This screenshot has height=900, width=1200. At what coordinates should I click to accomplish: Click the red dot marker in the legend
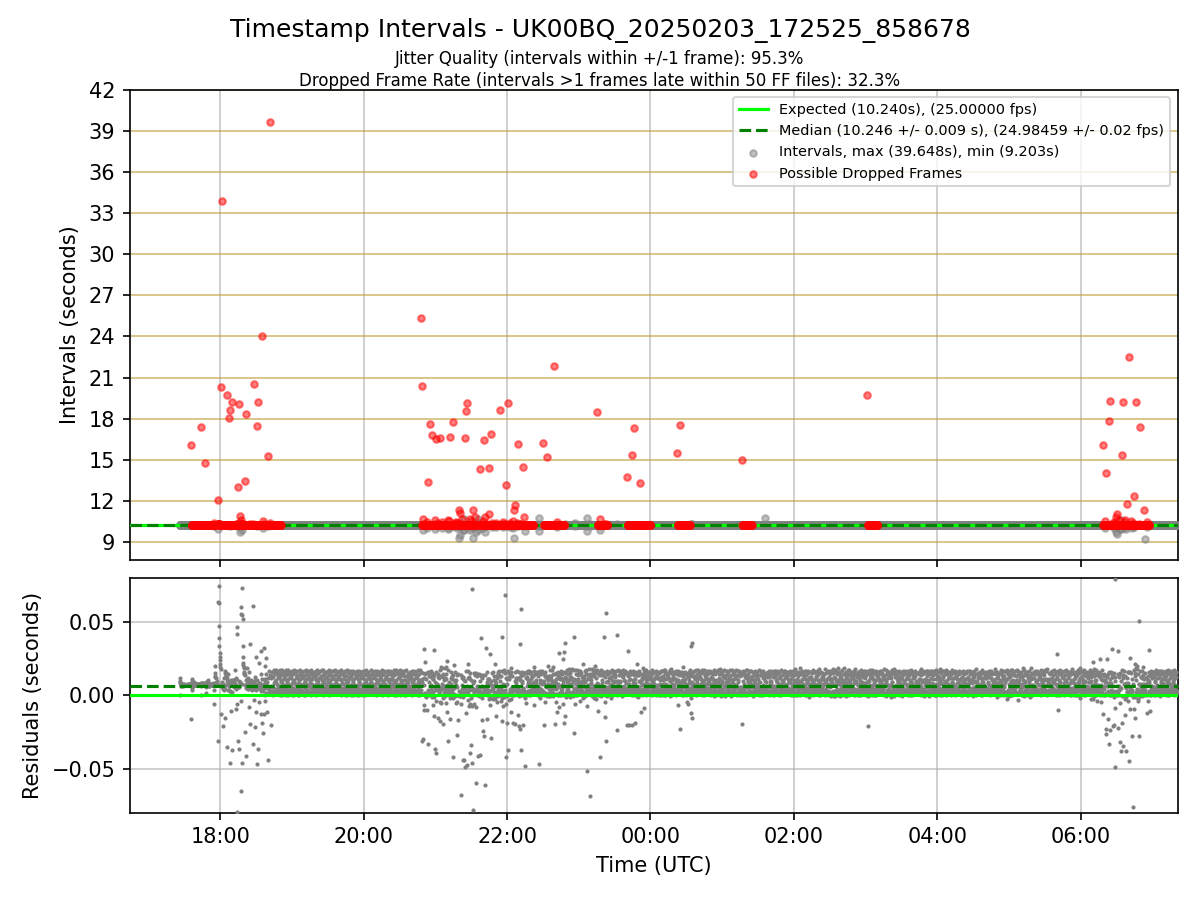point(753,174)
